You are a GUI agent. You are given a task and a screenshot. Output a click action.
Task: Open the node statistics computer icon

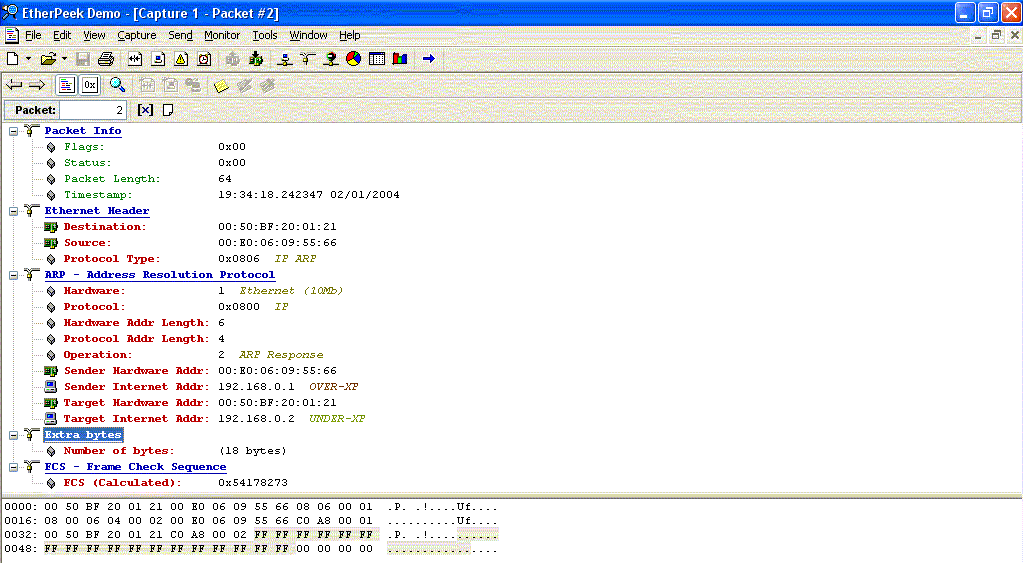284,59
